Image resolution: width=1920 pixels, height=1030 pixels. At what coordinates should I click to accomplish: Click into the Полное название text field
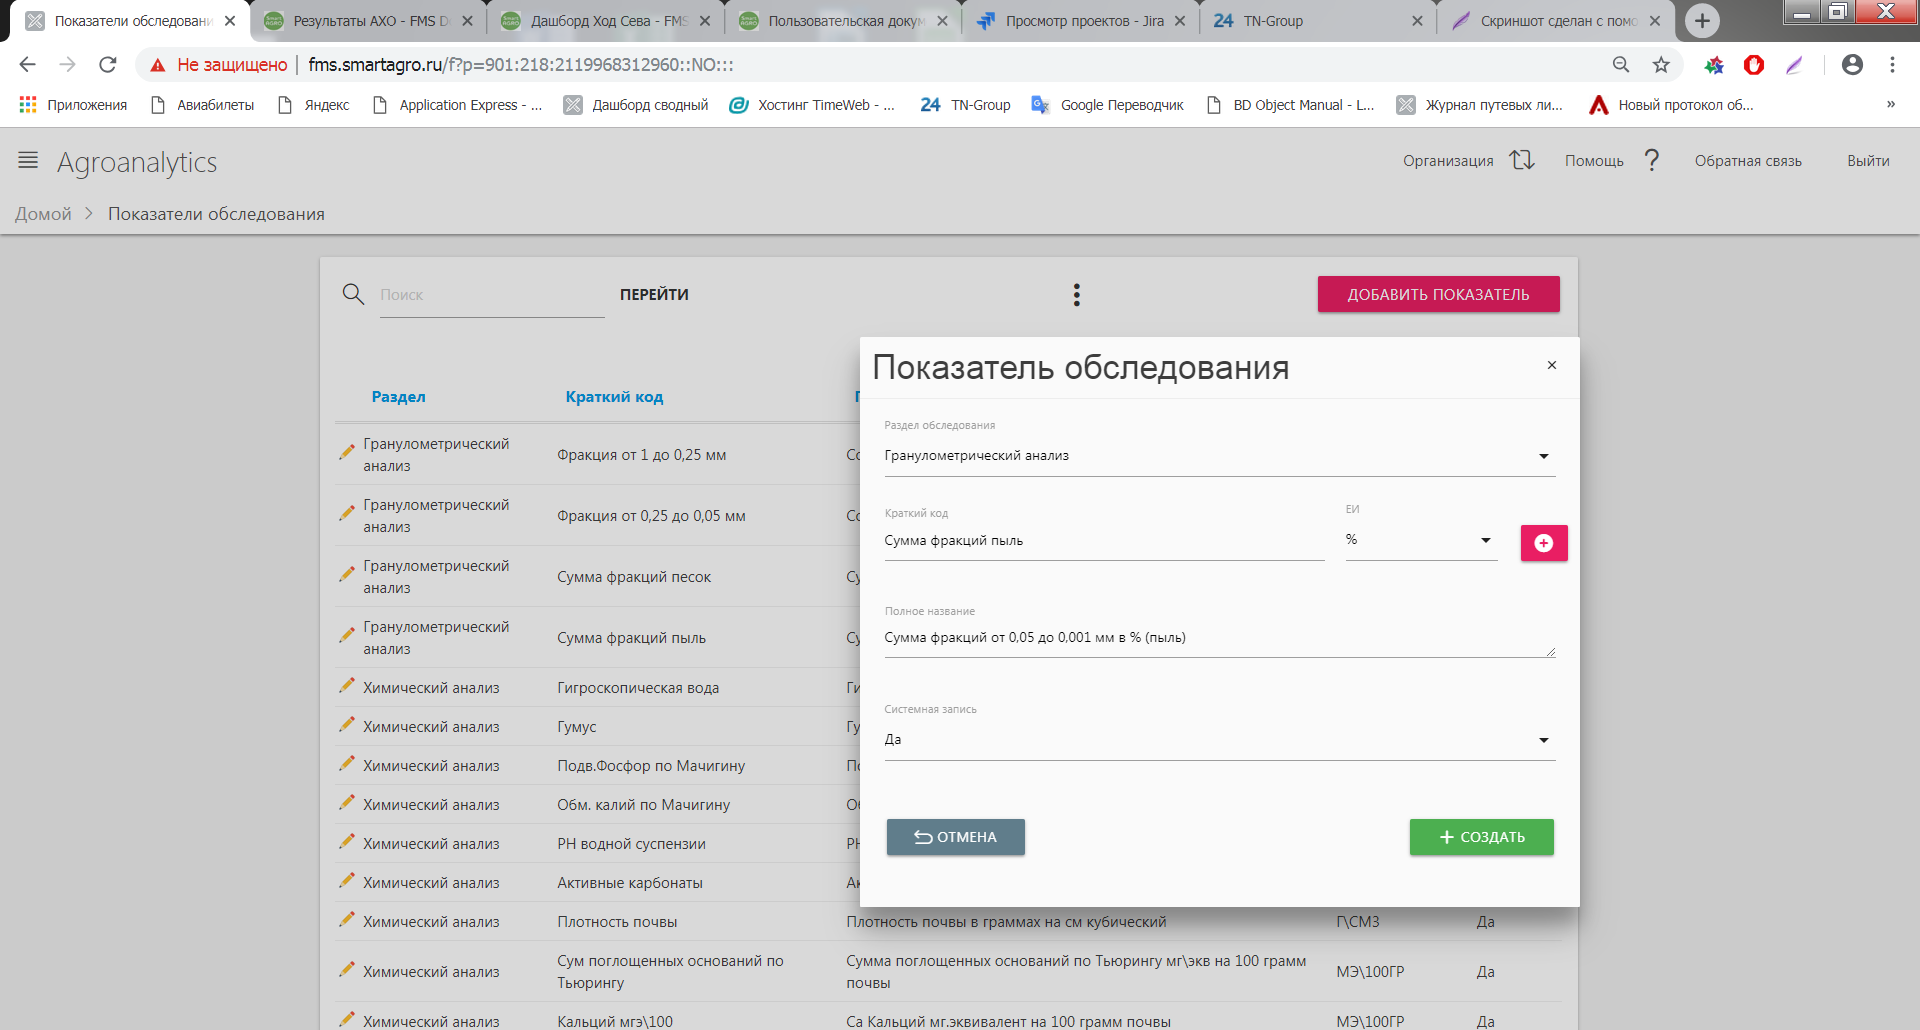(1215, 638)
